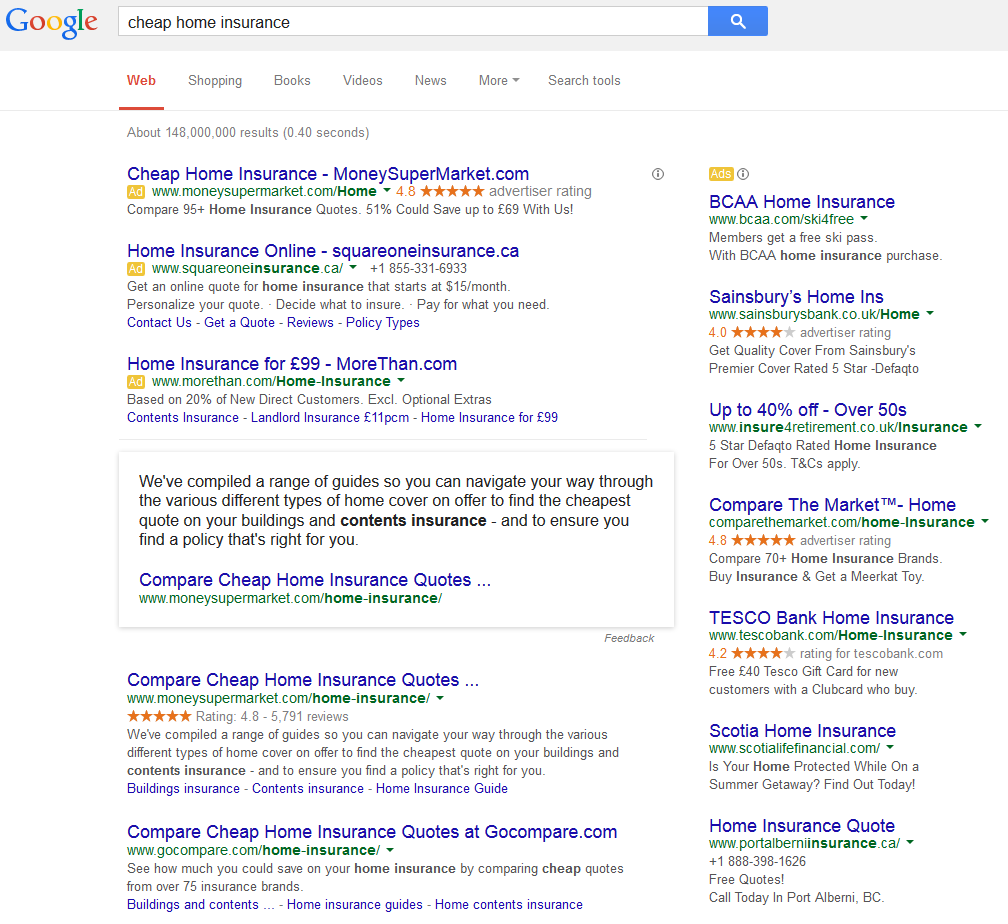Click into the search query text box
The width and height of the screenshot is (1008, 924).
410,22
